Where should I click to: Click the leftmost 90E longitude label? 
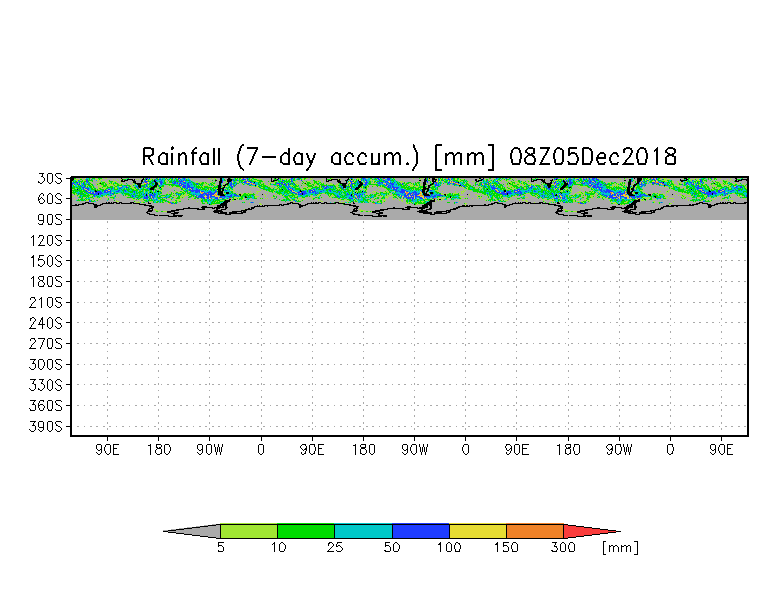coord(108,450)
